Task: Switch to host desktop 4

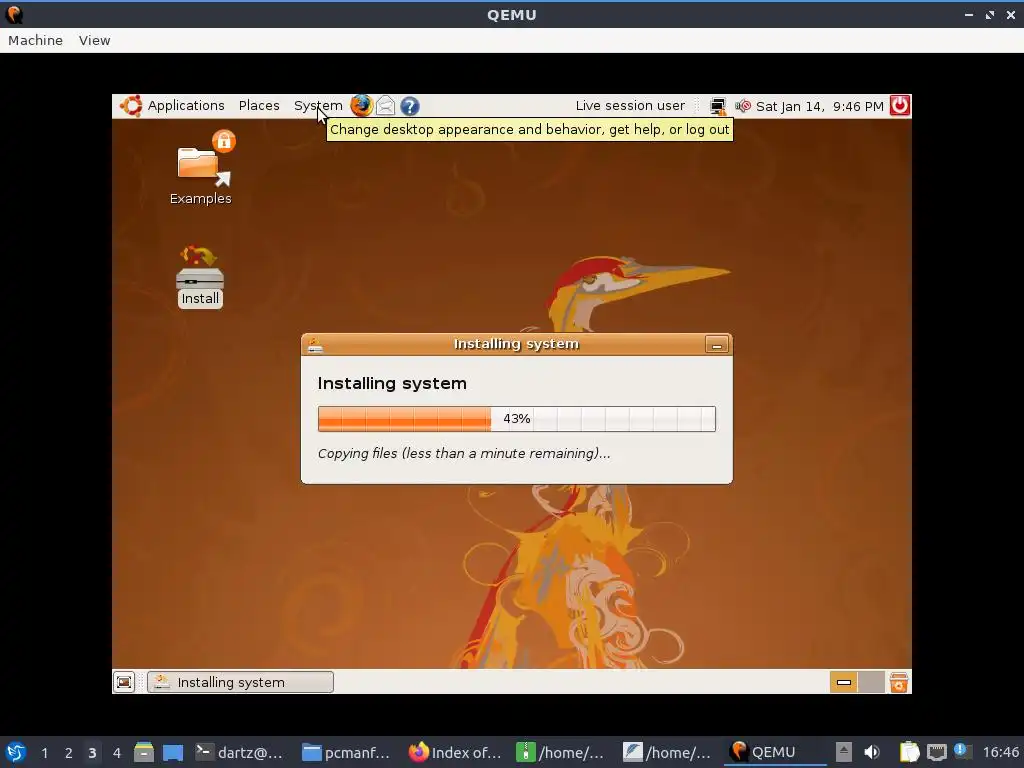Action: [117, 753]
